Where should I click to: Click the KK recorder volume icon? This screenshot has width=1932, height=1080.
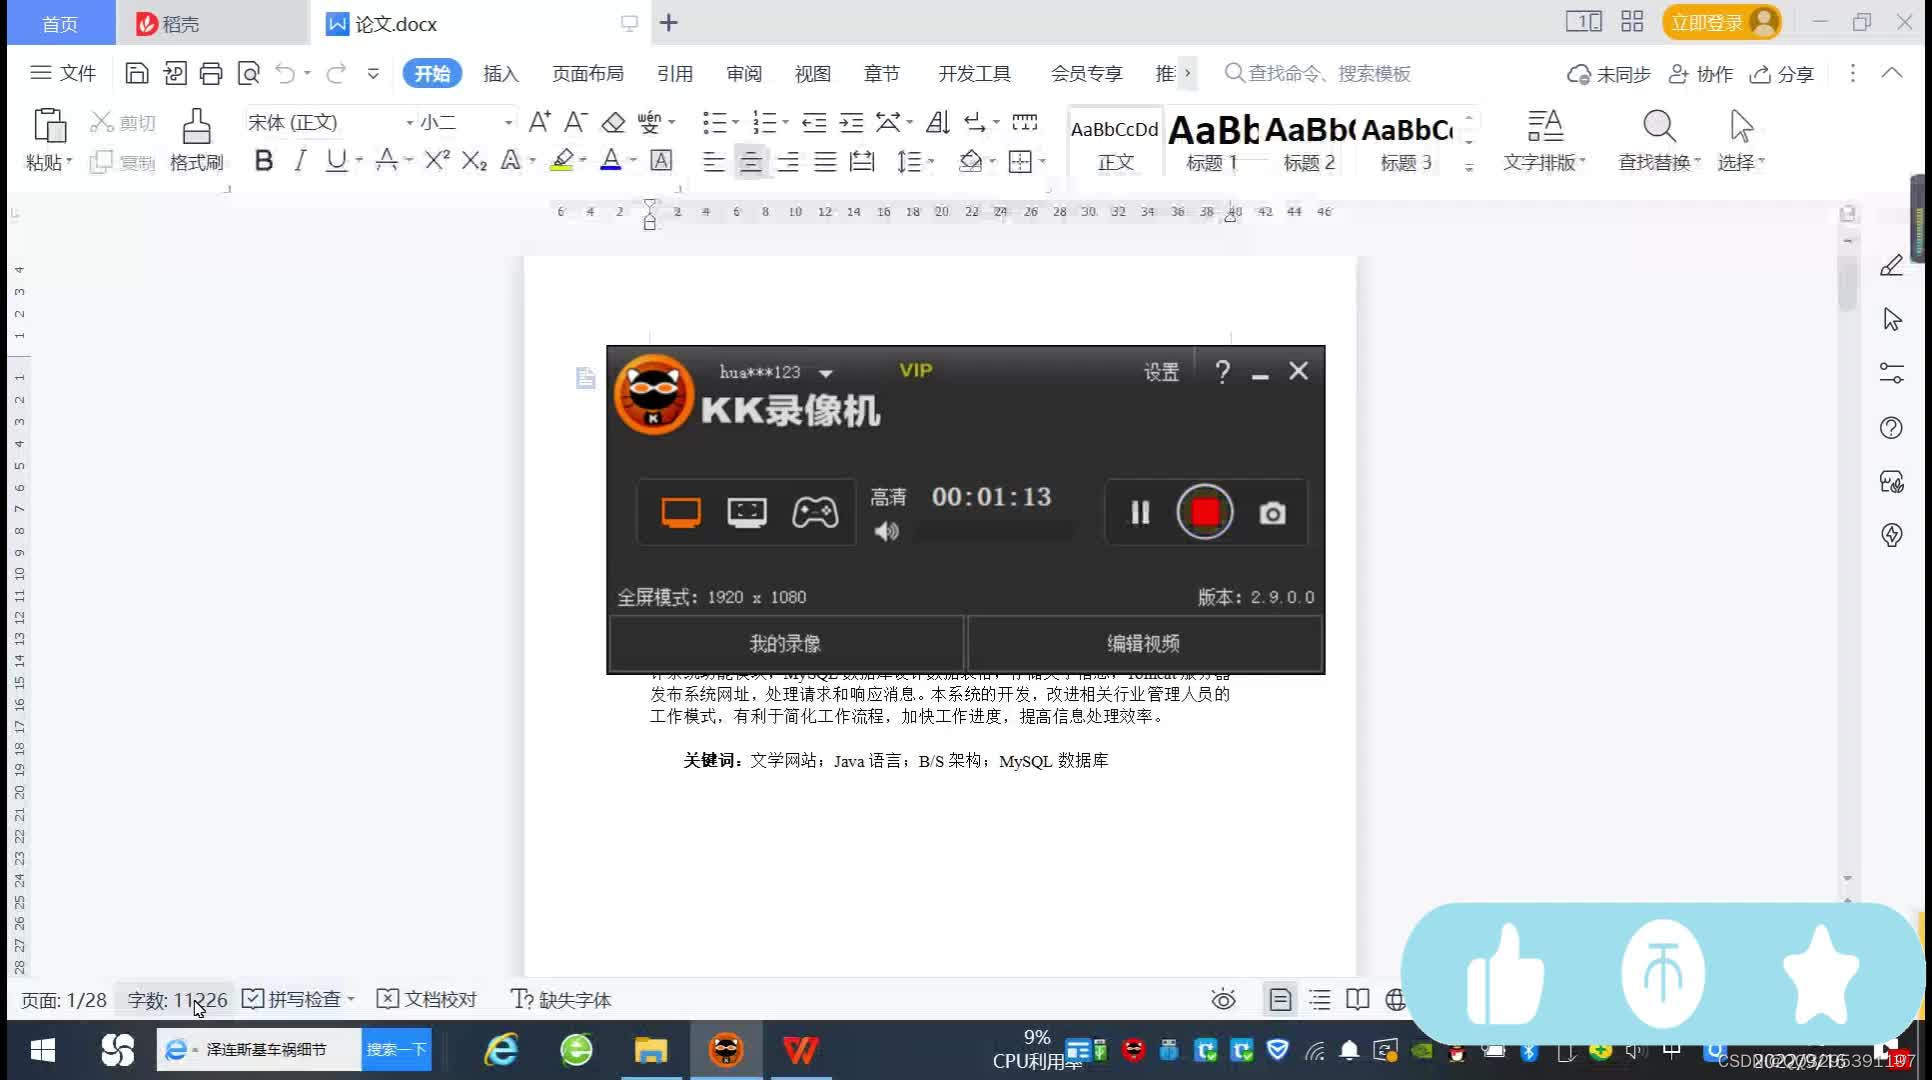coord(887,531)
